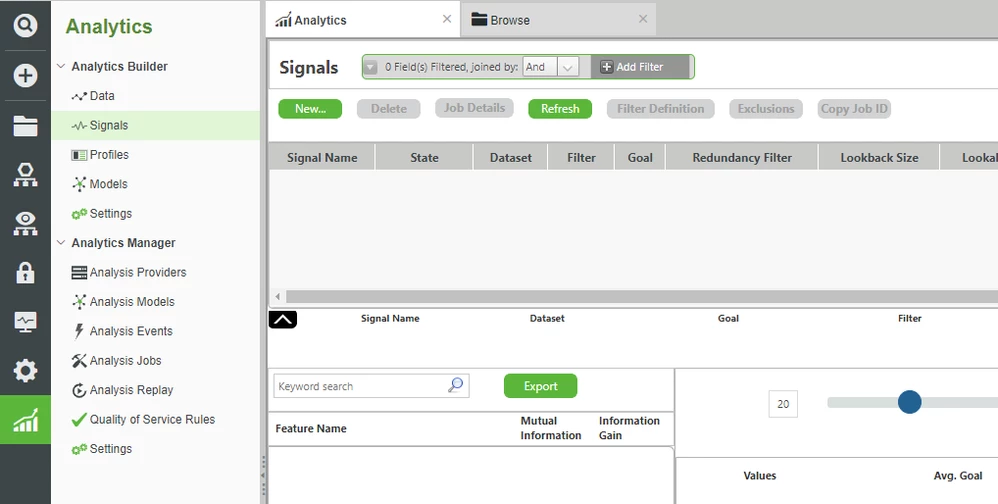Screen dimensions: 998x504
Task: Open the monitor screen icon in left rail
Action: [x=25, y=322]
